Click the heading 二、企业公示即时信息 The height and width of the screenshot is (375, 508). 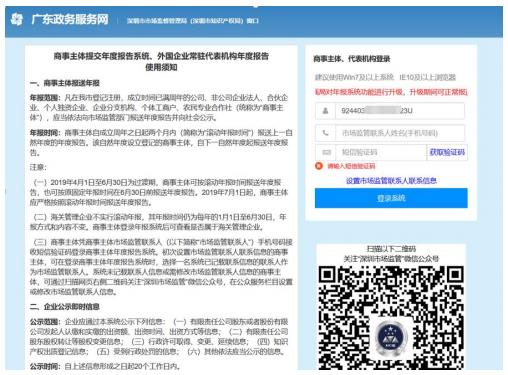(65, 307)
